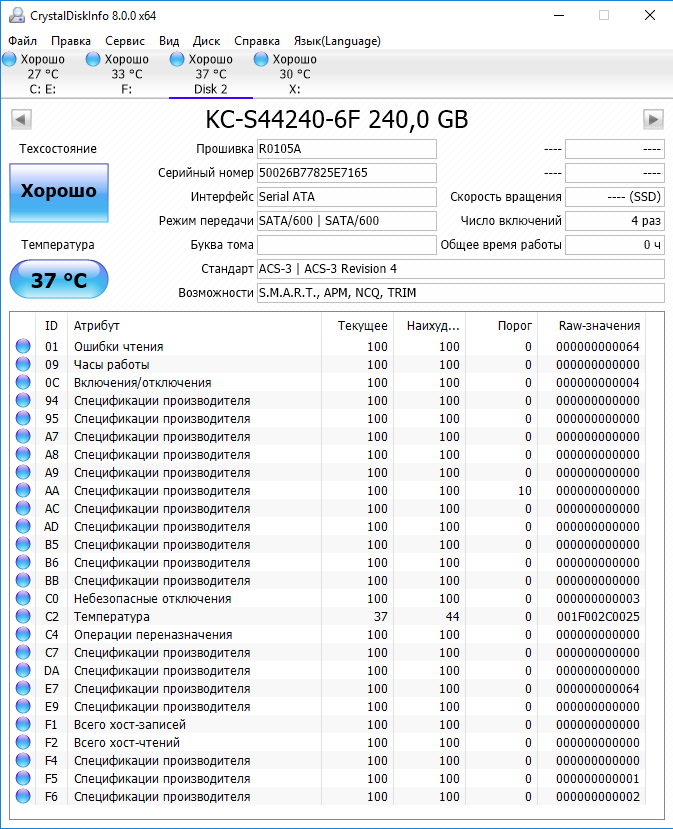Image resolution: width=673 pixels, height=829 pixels.
Task: Click raw value 001F002C0025
Action: click(x=598, y=616)
